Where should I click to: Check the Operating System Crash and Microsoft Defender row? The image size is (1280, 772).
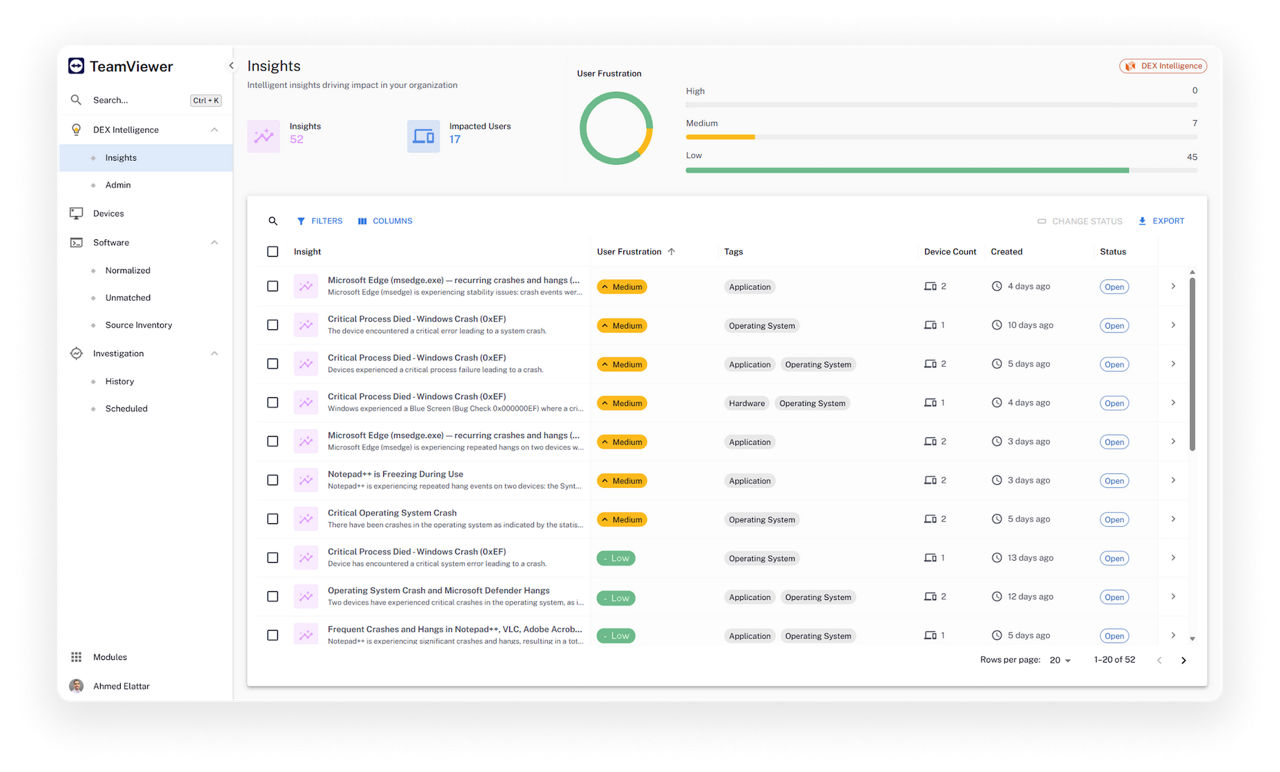pyautogui.click(x=273, y=596)
